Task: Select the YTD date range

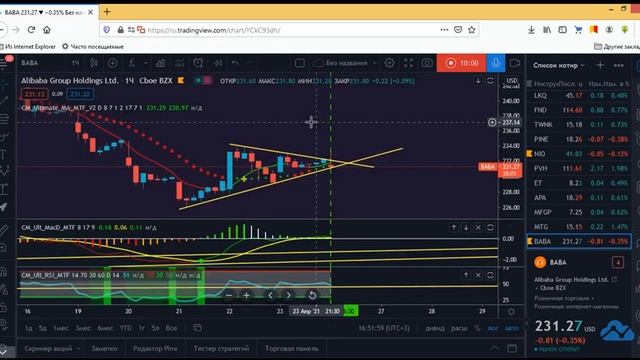Action: tap(126, 328)
